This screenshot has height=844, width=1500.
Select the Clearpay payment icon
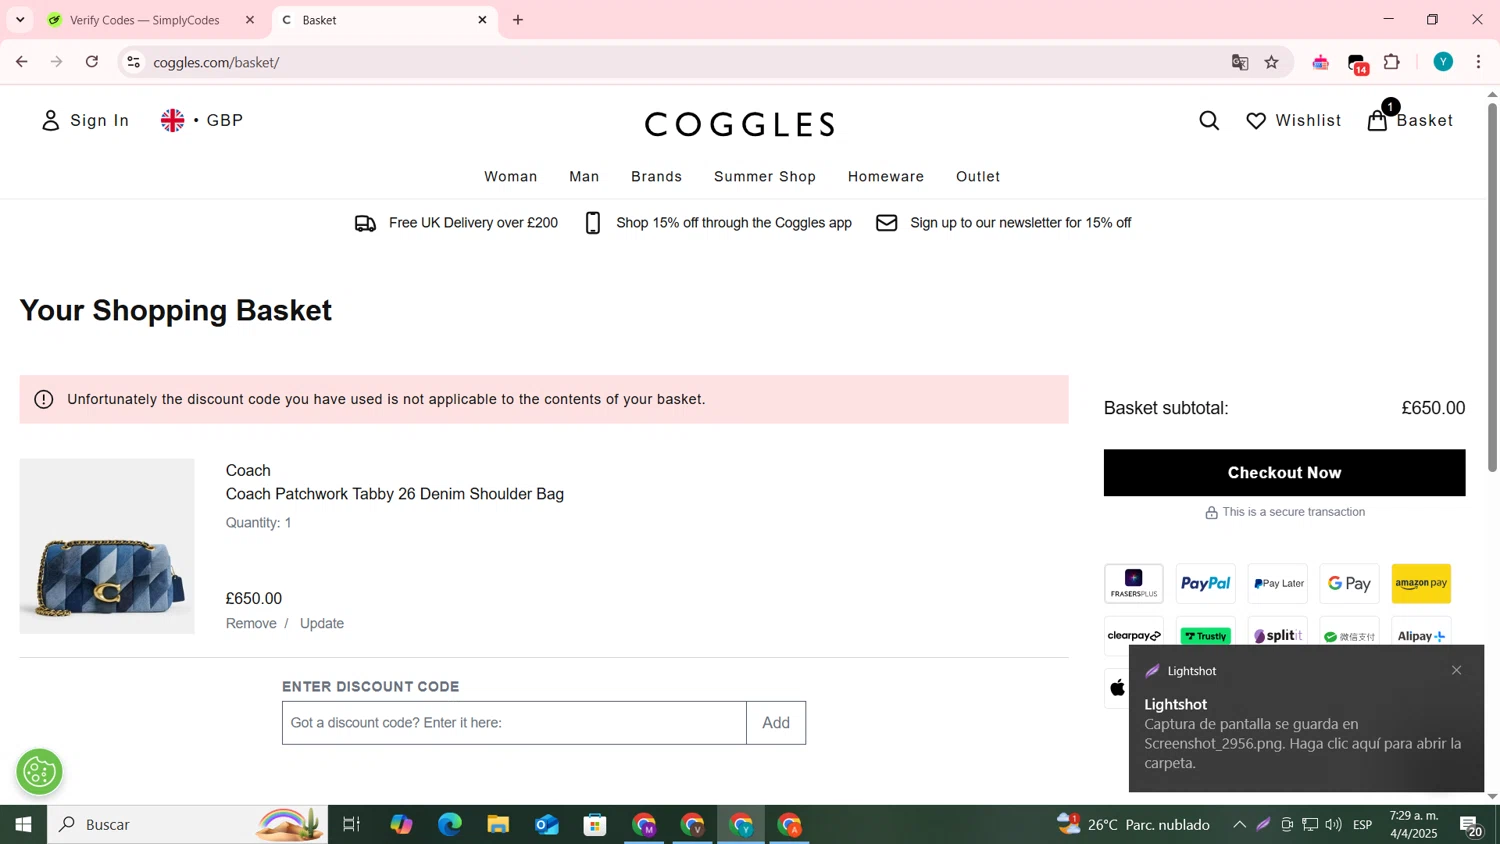[1134, 635]
